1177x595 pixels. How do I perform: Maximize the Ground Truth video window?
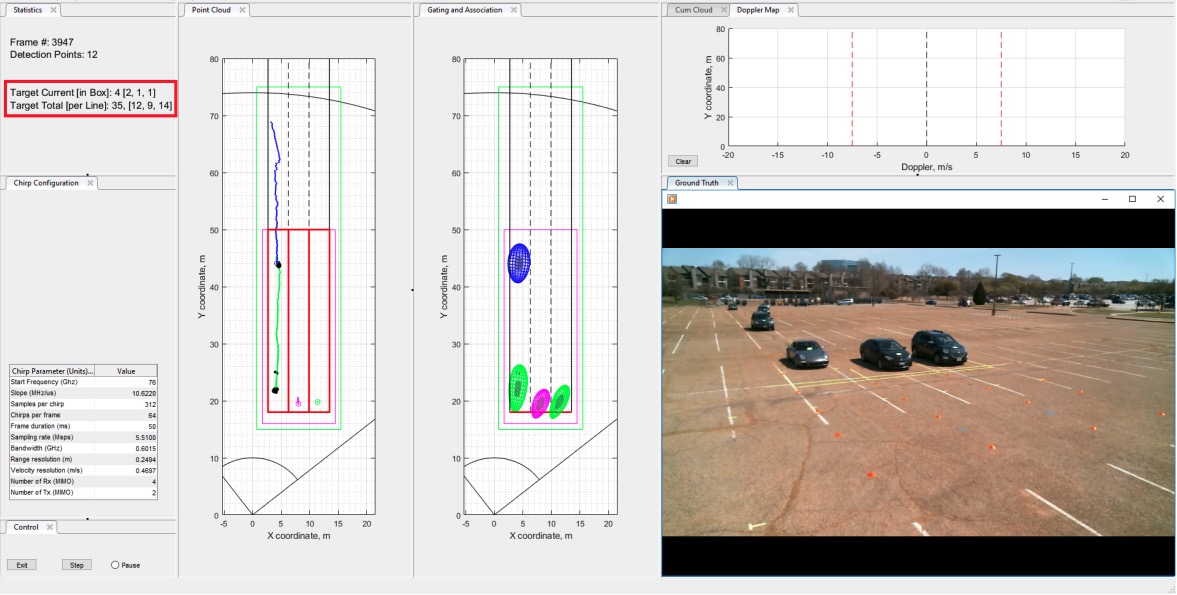coord(1132,199)
